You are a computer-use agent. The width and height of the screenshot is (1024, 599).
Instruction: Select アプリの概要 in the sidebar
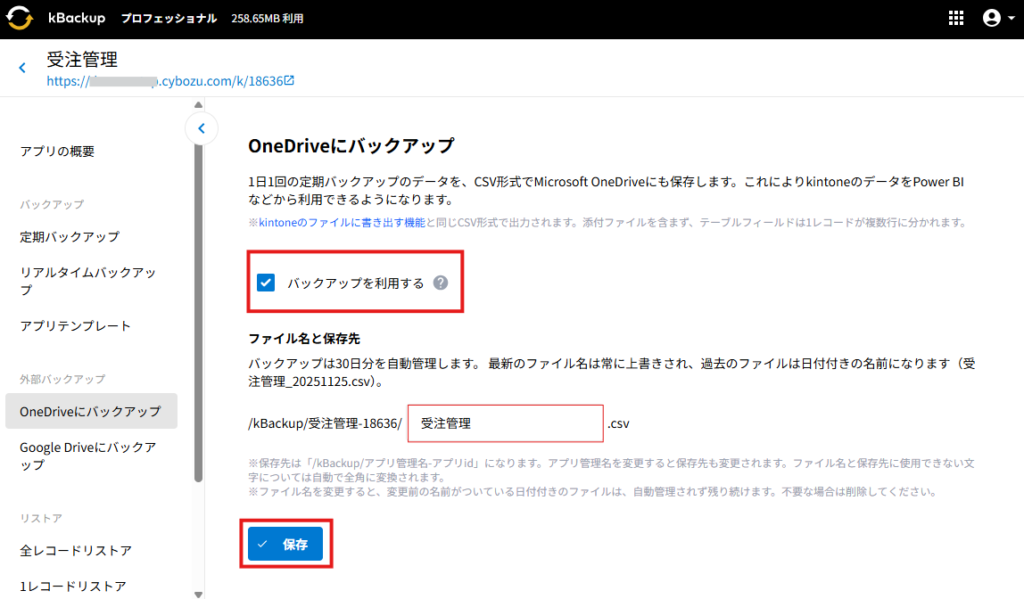point(58,152)
